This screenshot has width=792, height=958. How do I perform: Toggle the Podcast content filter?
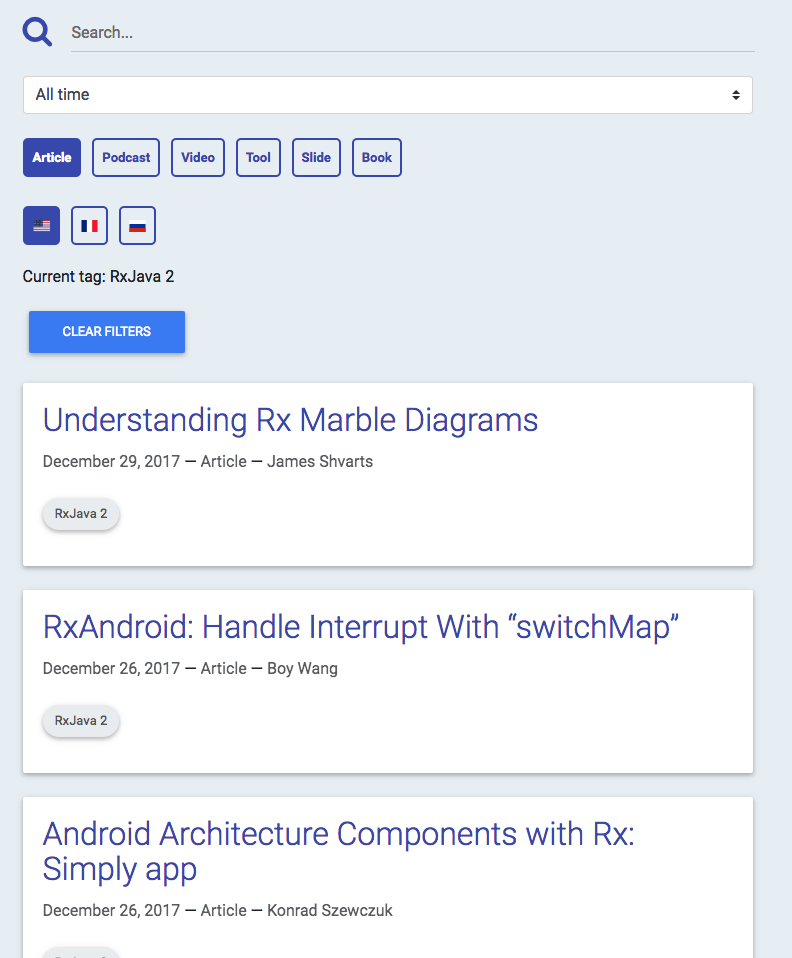click(125, 157)
